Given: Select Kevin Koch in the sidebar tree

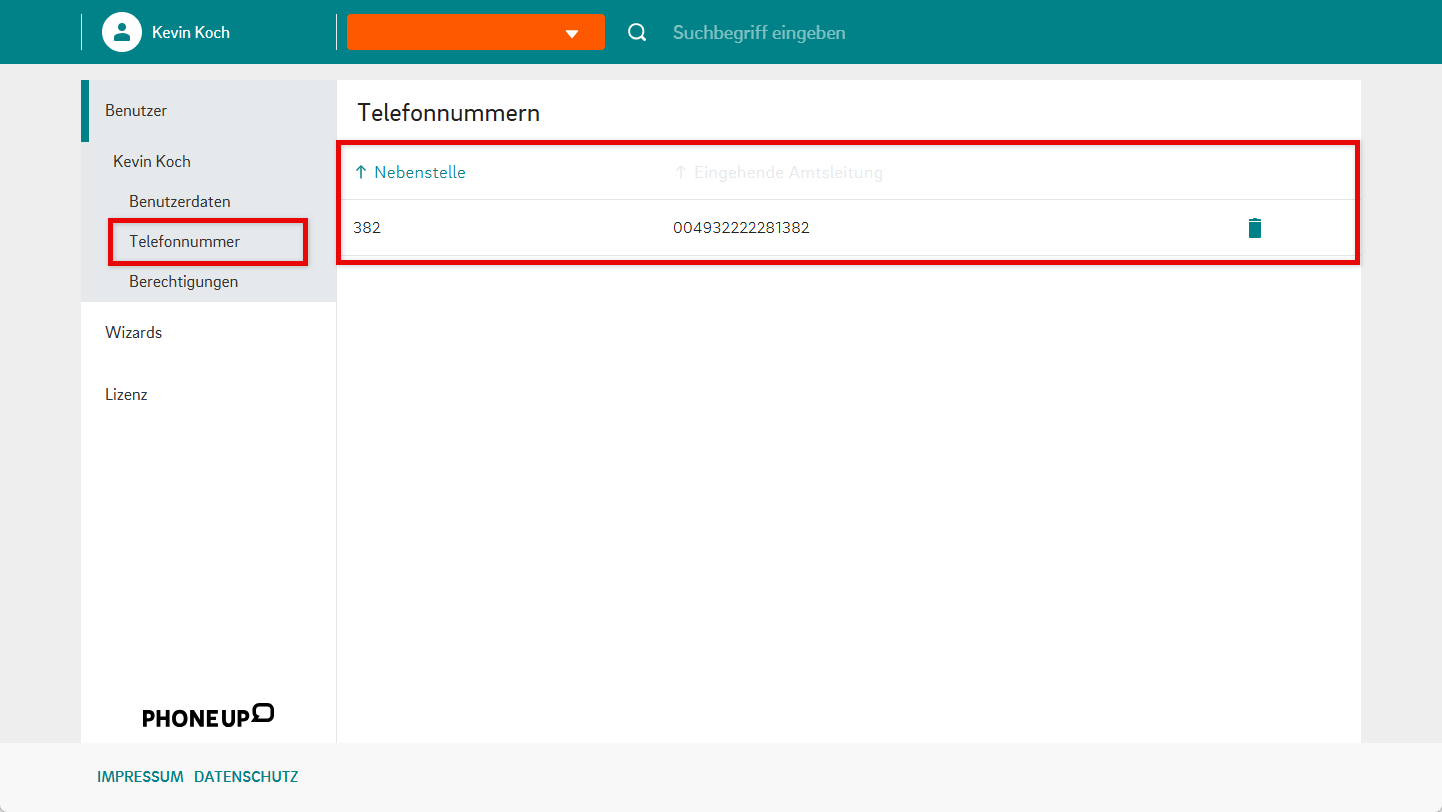Looking at the screenshot, I should point(152,161).
